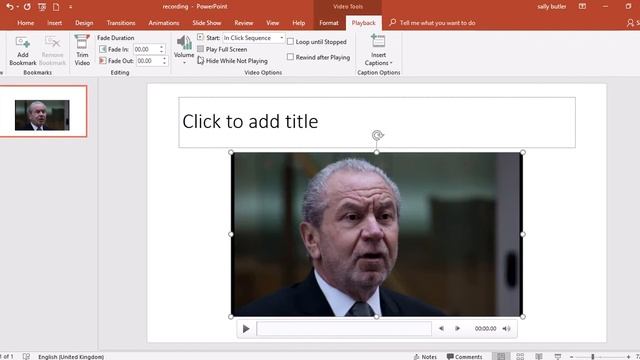Viewport: 640px width, 360px height.
Task: Click the video seek bar
Action: click(344, 329)
